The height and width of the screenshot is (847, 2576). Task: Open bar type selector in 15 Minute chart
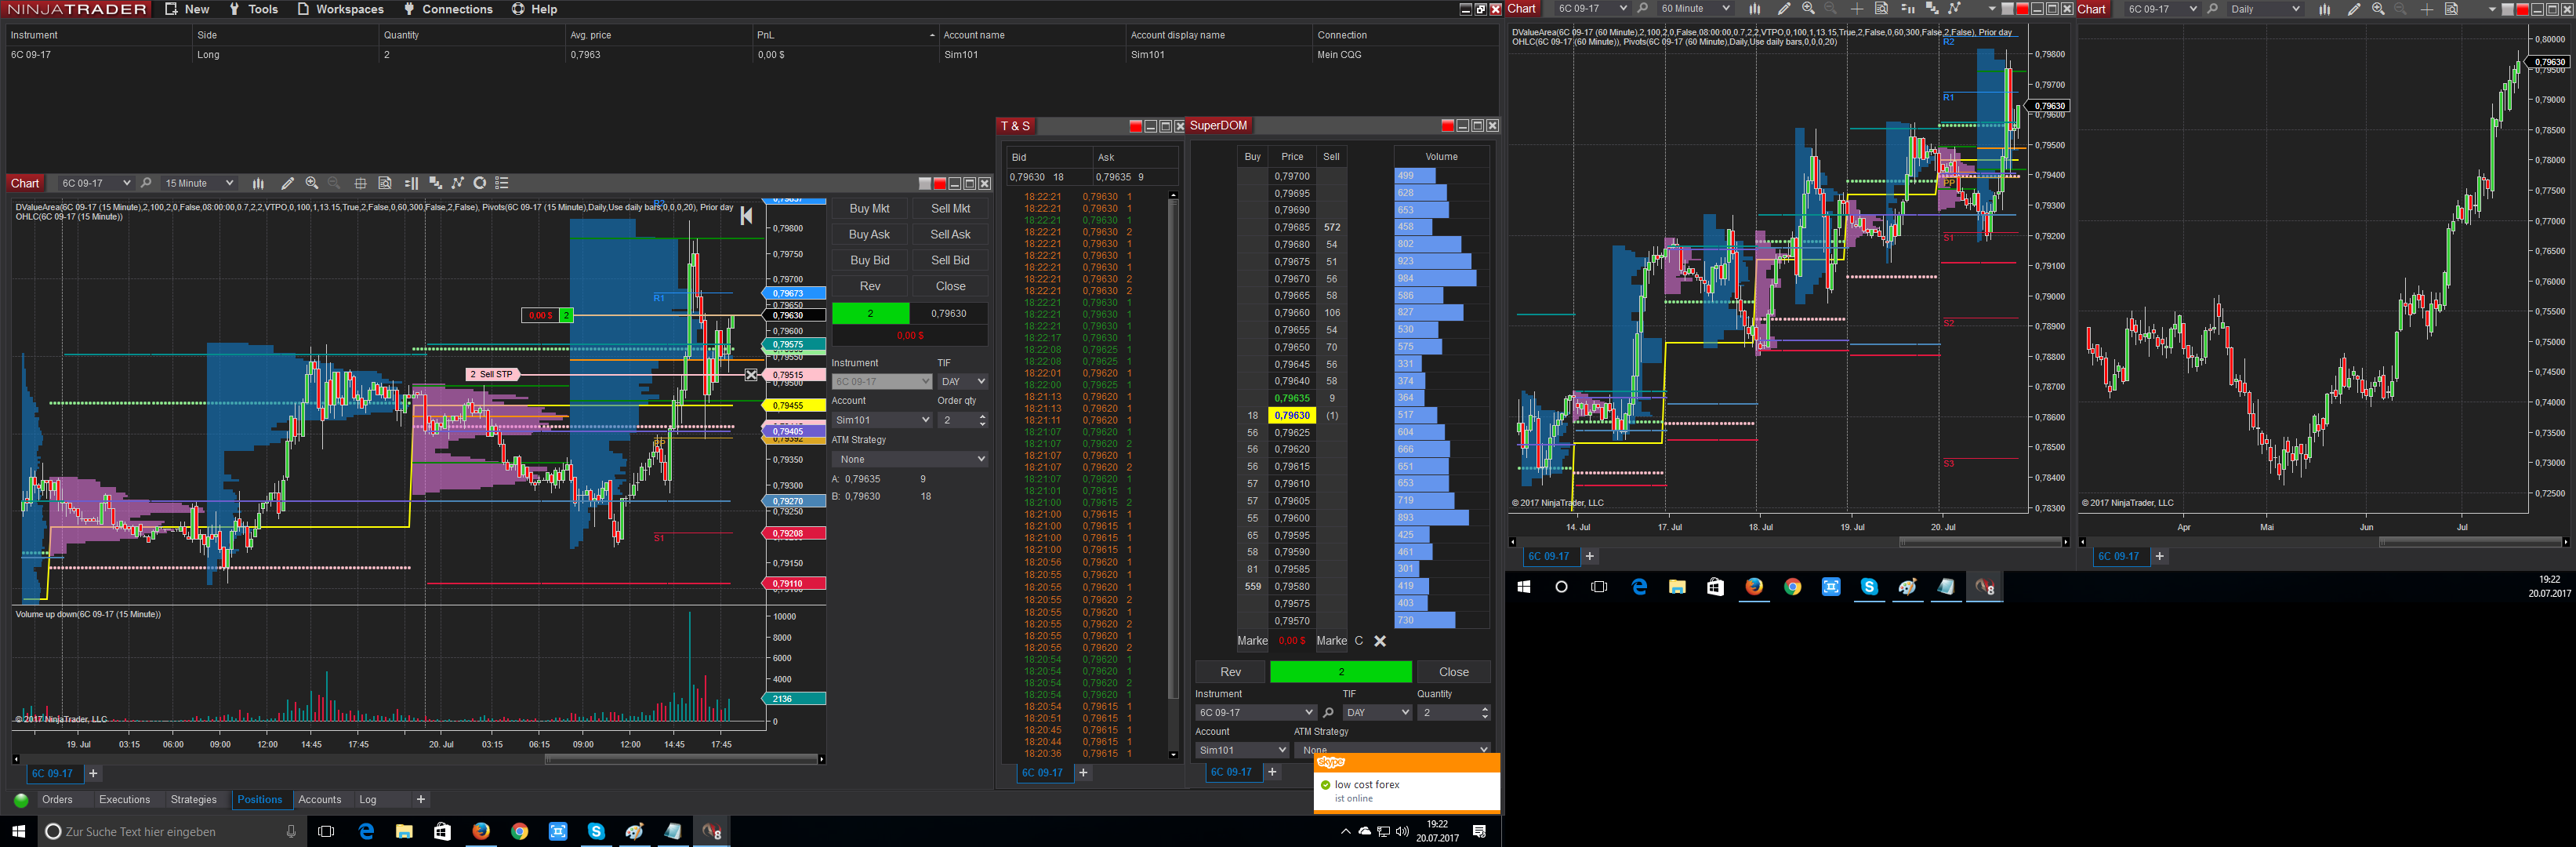click(x=258, y=183)
